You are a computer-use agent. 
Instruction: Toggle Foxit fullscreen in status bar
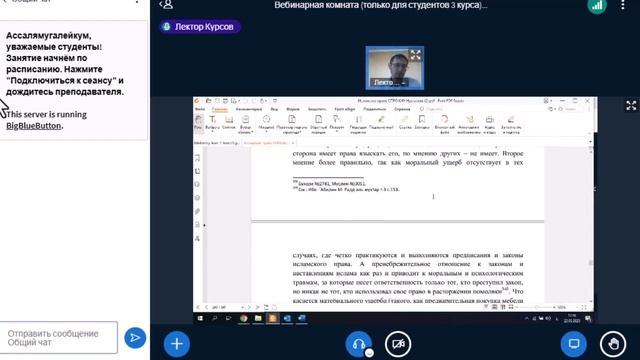coord(584,307)
